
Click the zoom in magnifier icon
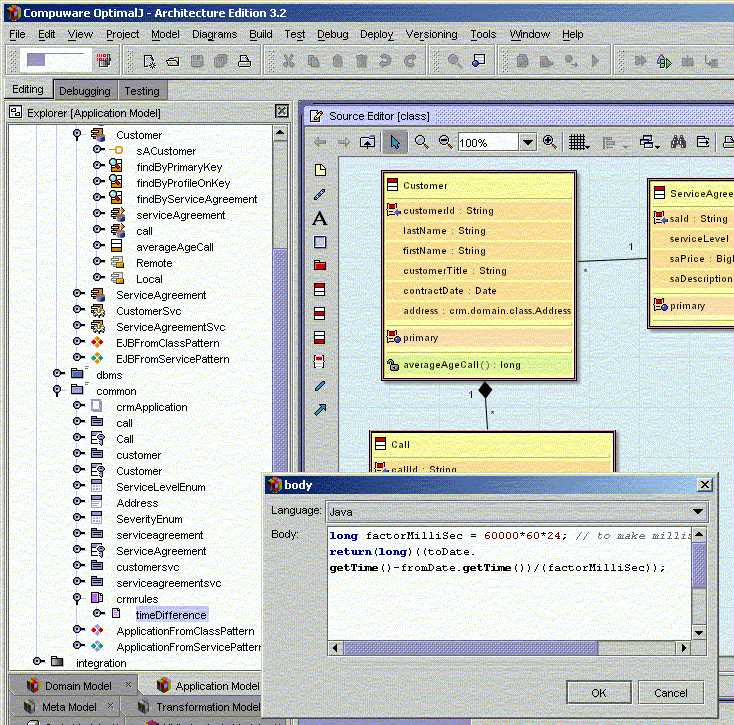pyautogui.click(x=550, y=142)
